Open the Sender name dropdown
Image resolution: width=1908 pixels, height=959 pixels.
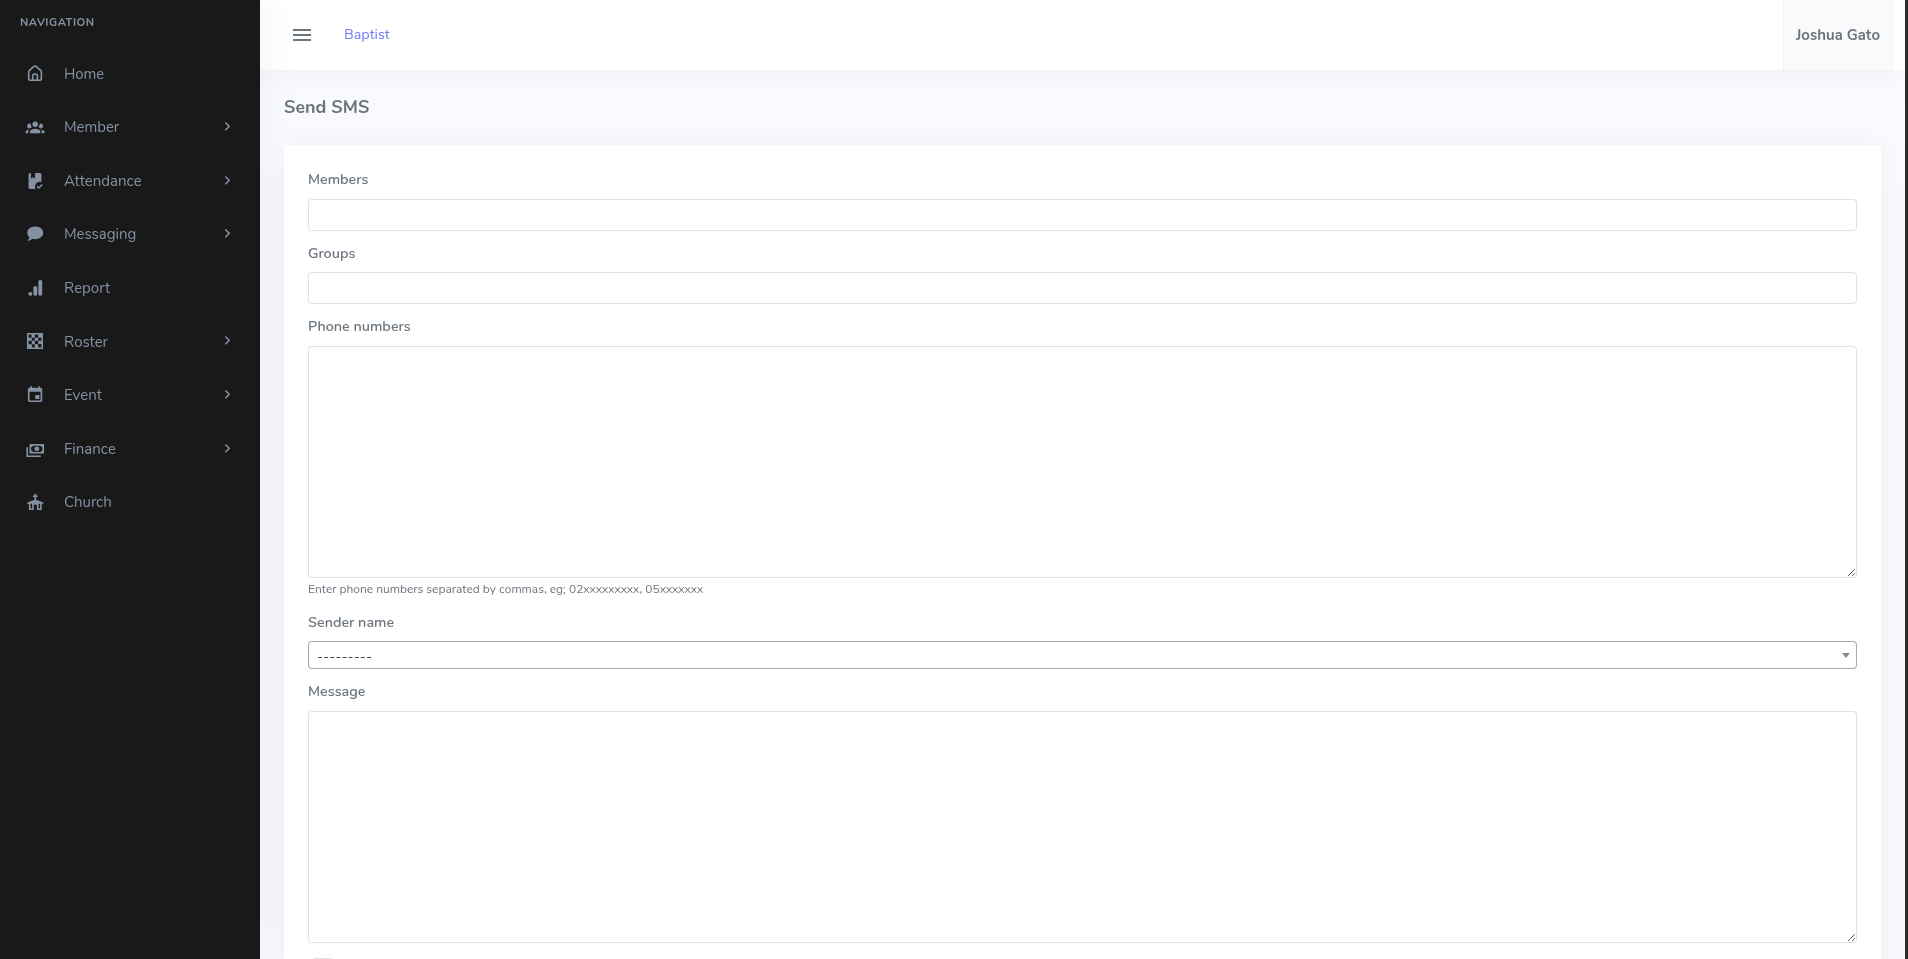1081,655
